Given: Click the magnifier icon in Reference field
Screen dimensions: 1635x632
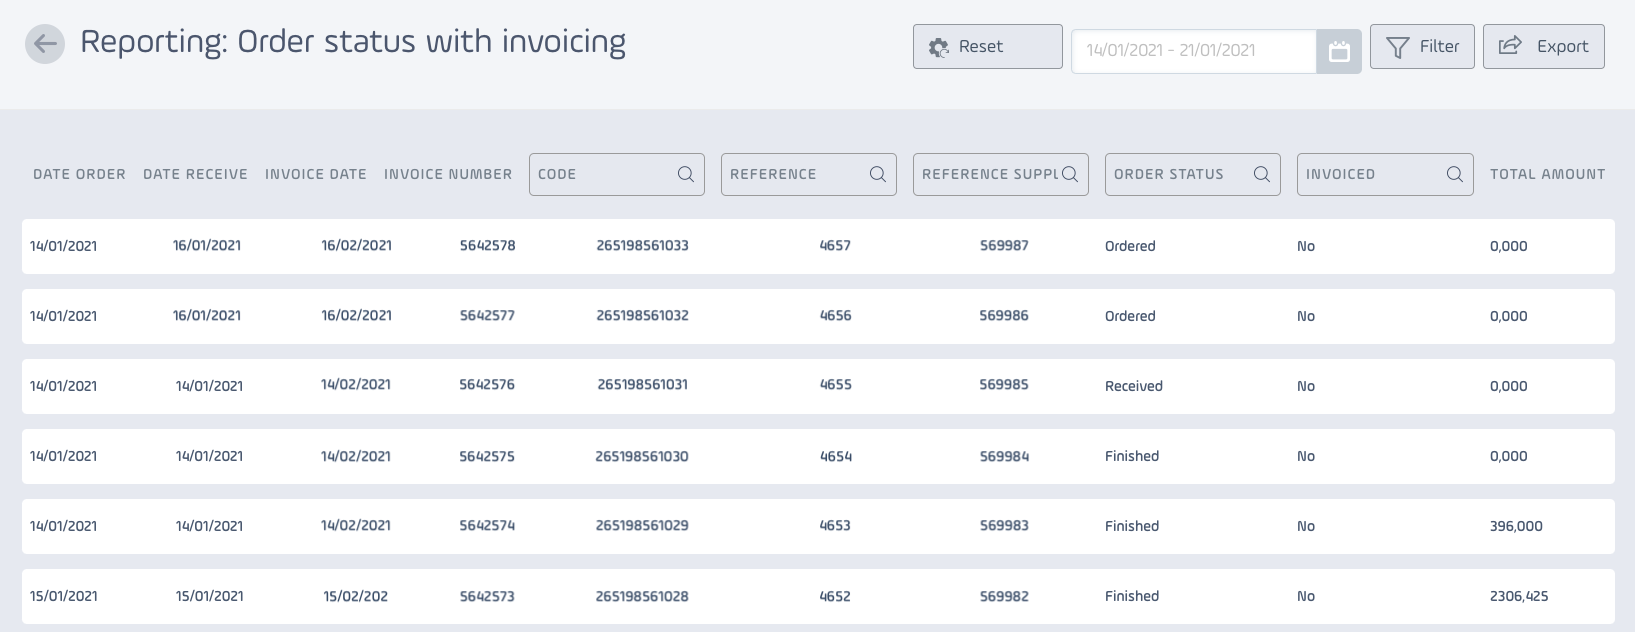Looking at the screenshot, I should 878,174.
